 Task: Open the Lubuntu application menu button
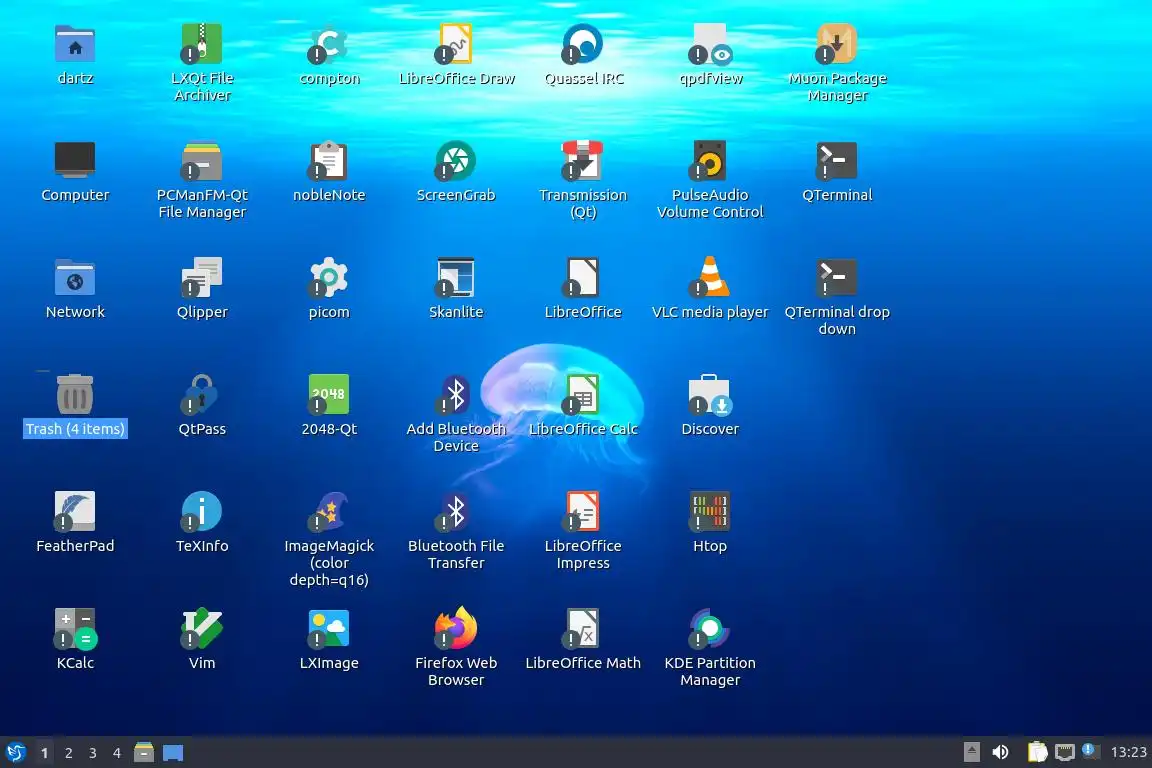click(x=15, y=753)
